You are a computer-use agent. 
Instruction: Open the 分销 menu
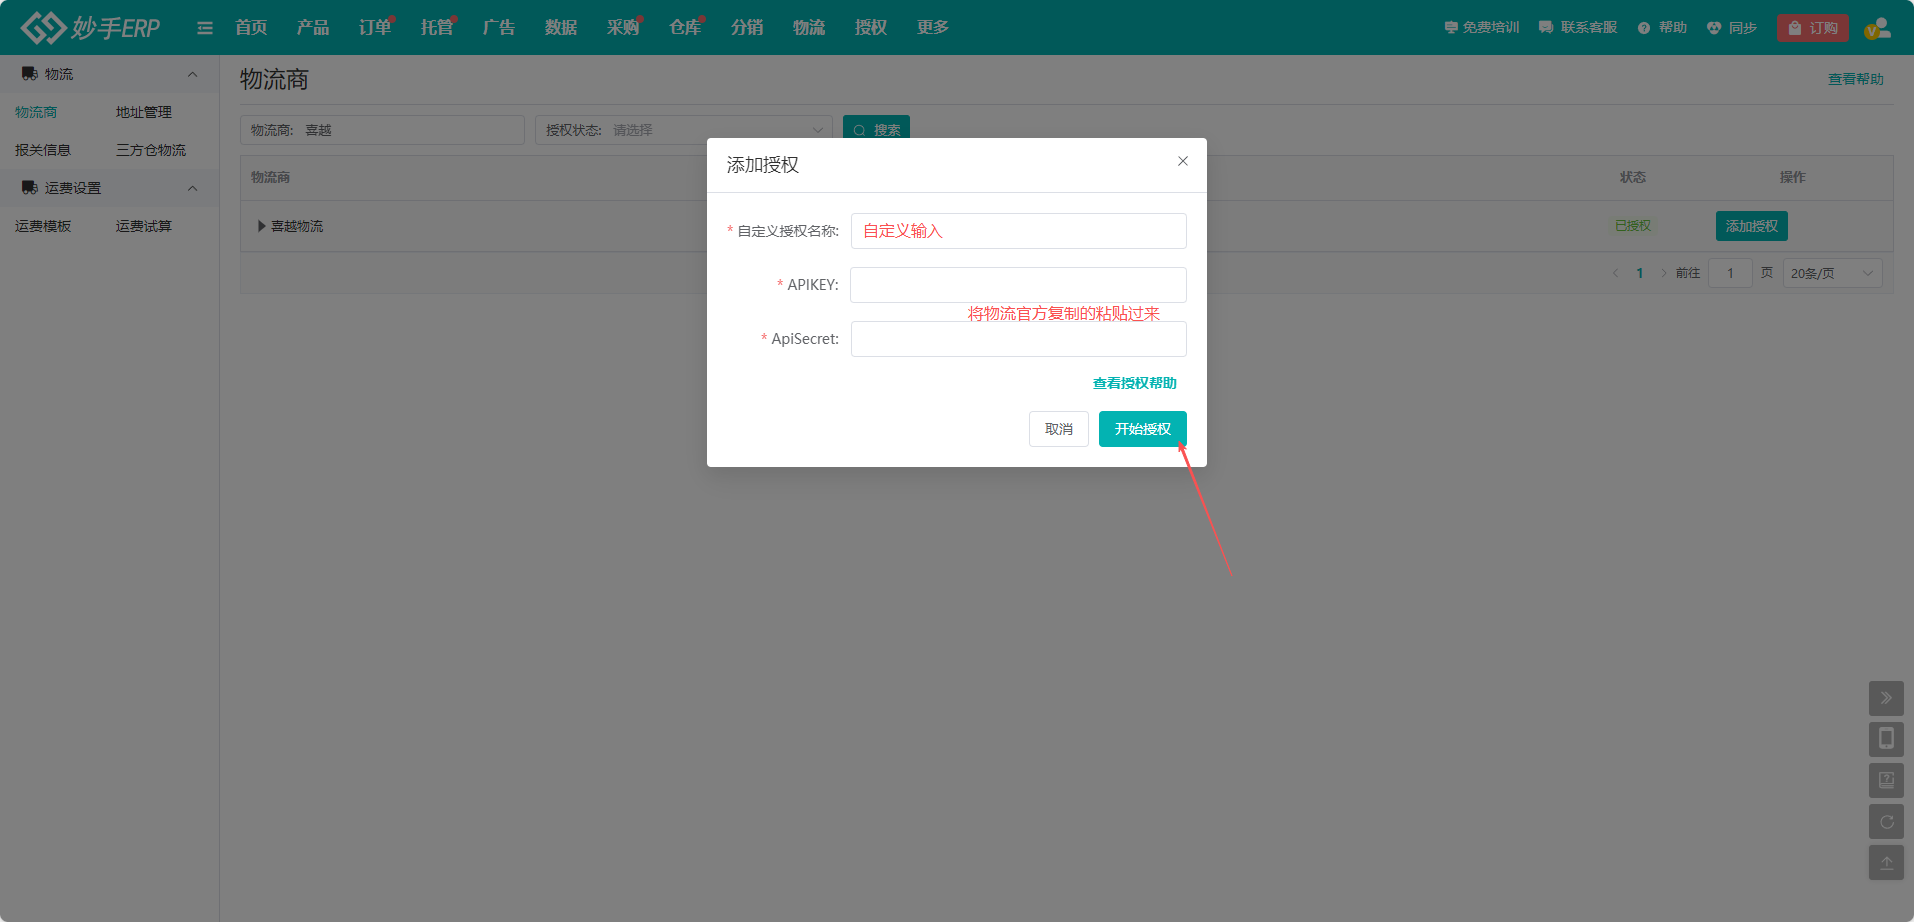[x=747, y=27]
